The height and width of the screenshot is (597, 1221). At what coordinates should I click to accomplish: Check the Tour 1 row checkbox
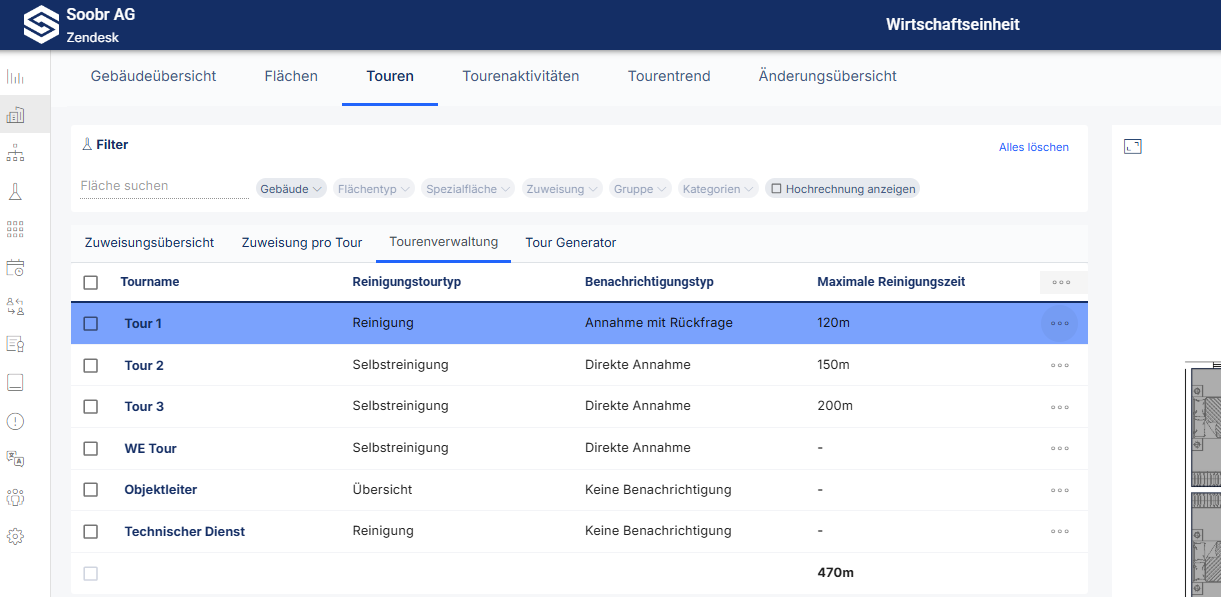coord(91,324)
